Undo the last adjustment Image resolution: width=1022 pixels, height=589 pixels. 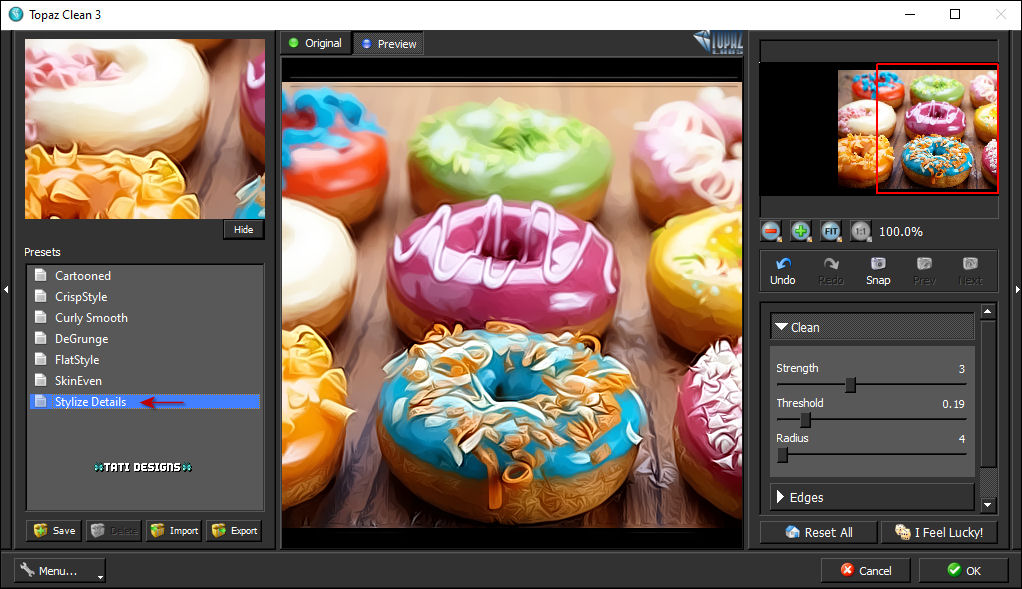tap(783, 271)
